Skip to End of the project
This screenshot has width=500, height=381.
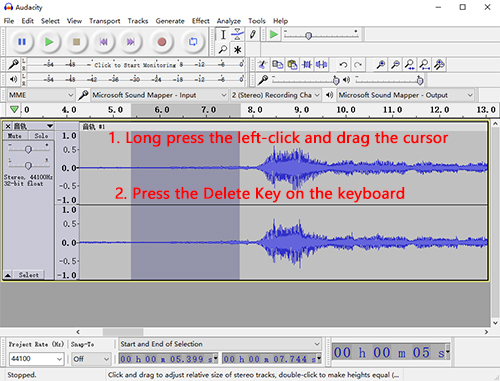coord(131,42)
